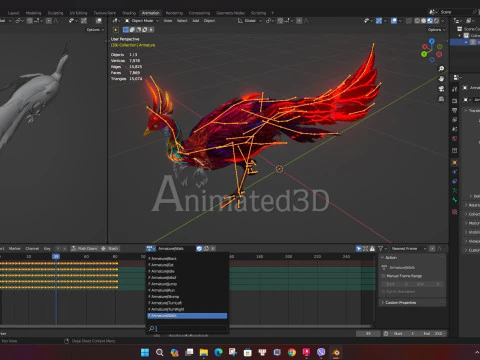Toggle Show Hidden icon in Dope Sheet header
This screenshot has height=360, width=480.
365,248
